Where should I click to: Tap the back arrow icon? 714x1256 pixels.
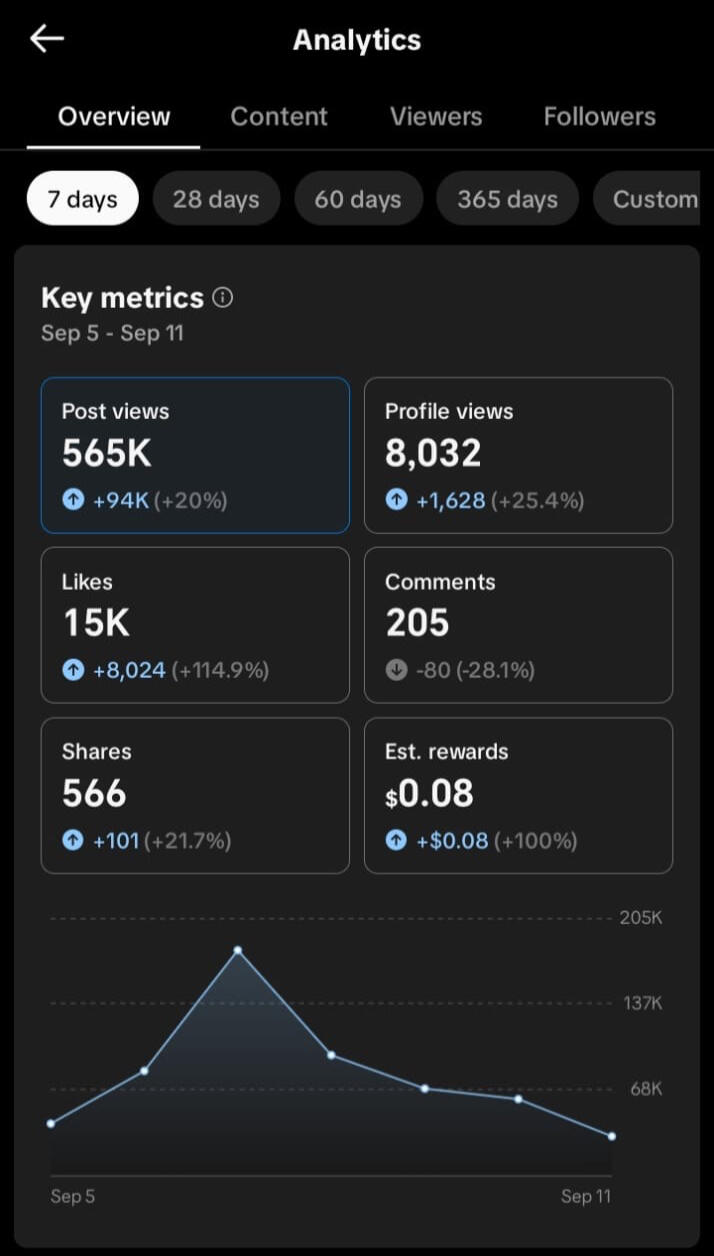click(47, 39)
